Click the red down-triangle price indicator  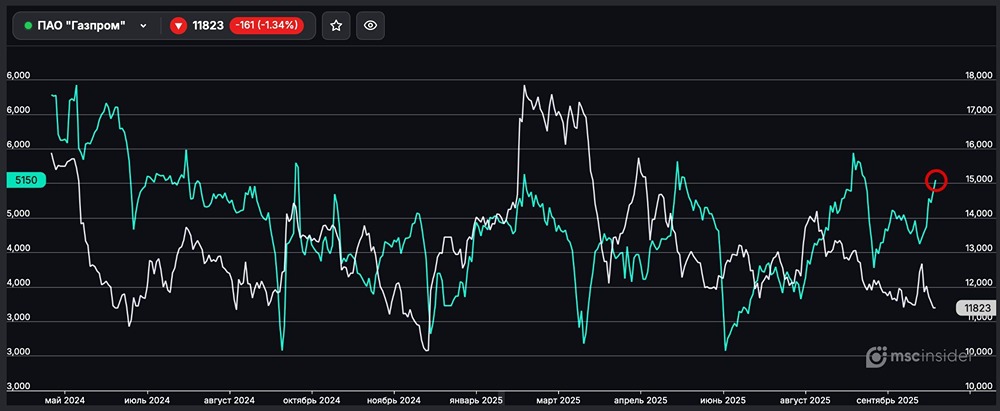178,26
